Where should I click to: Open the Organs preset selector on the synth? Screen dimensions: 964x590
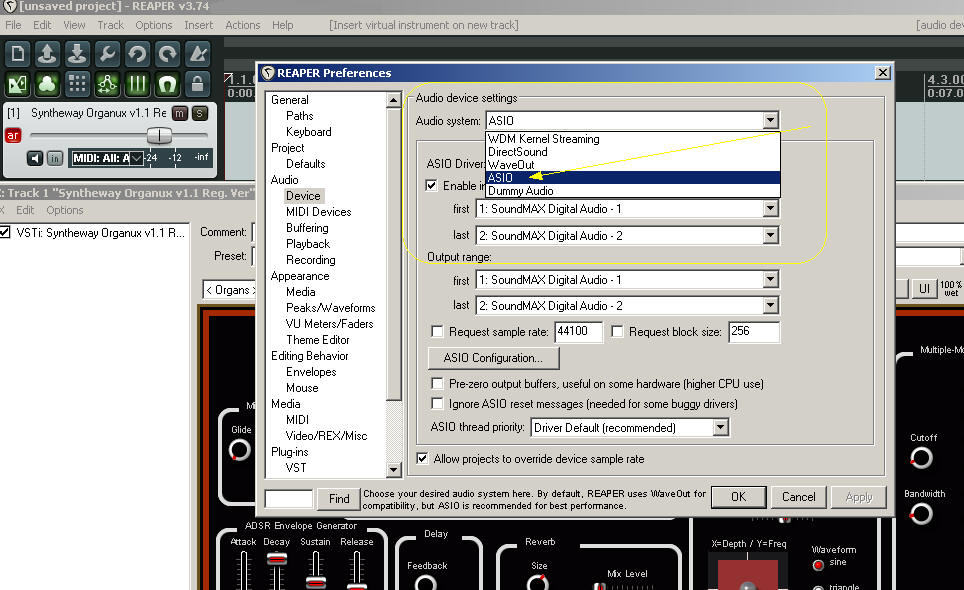[231, 290]
